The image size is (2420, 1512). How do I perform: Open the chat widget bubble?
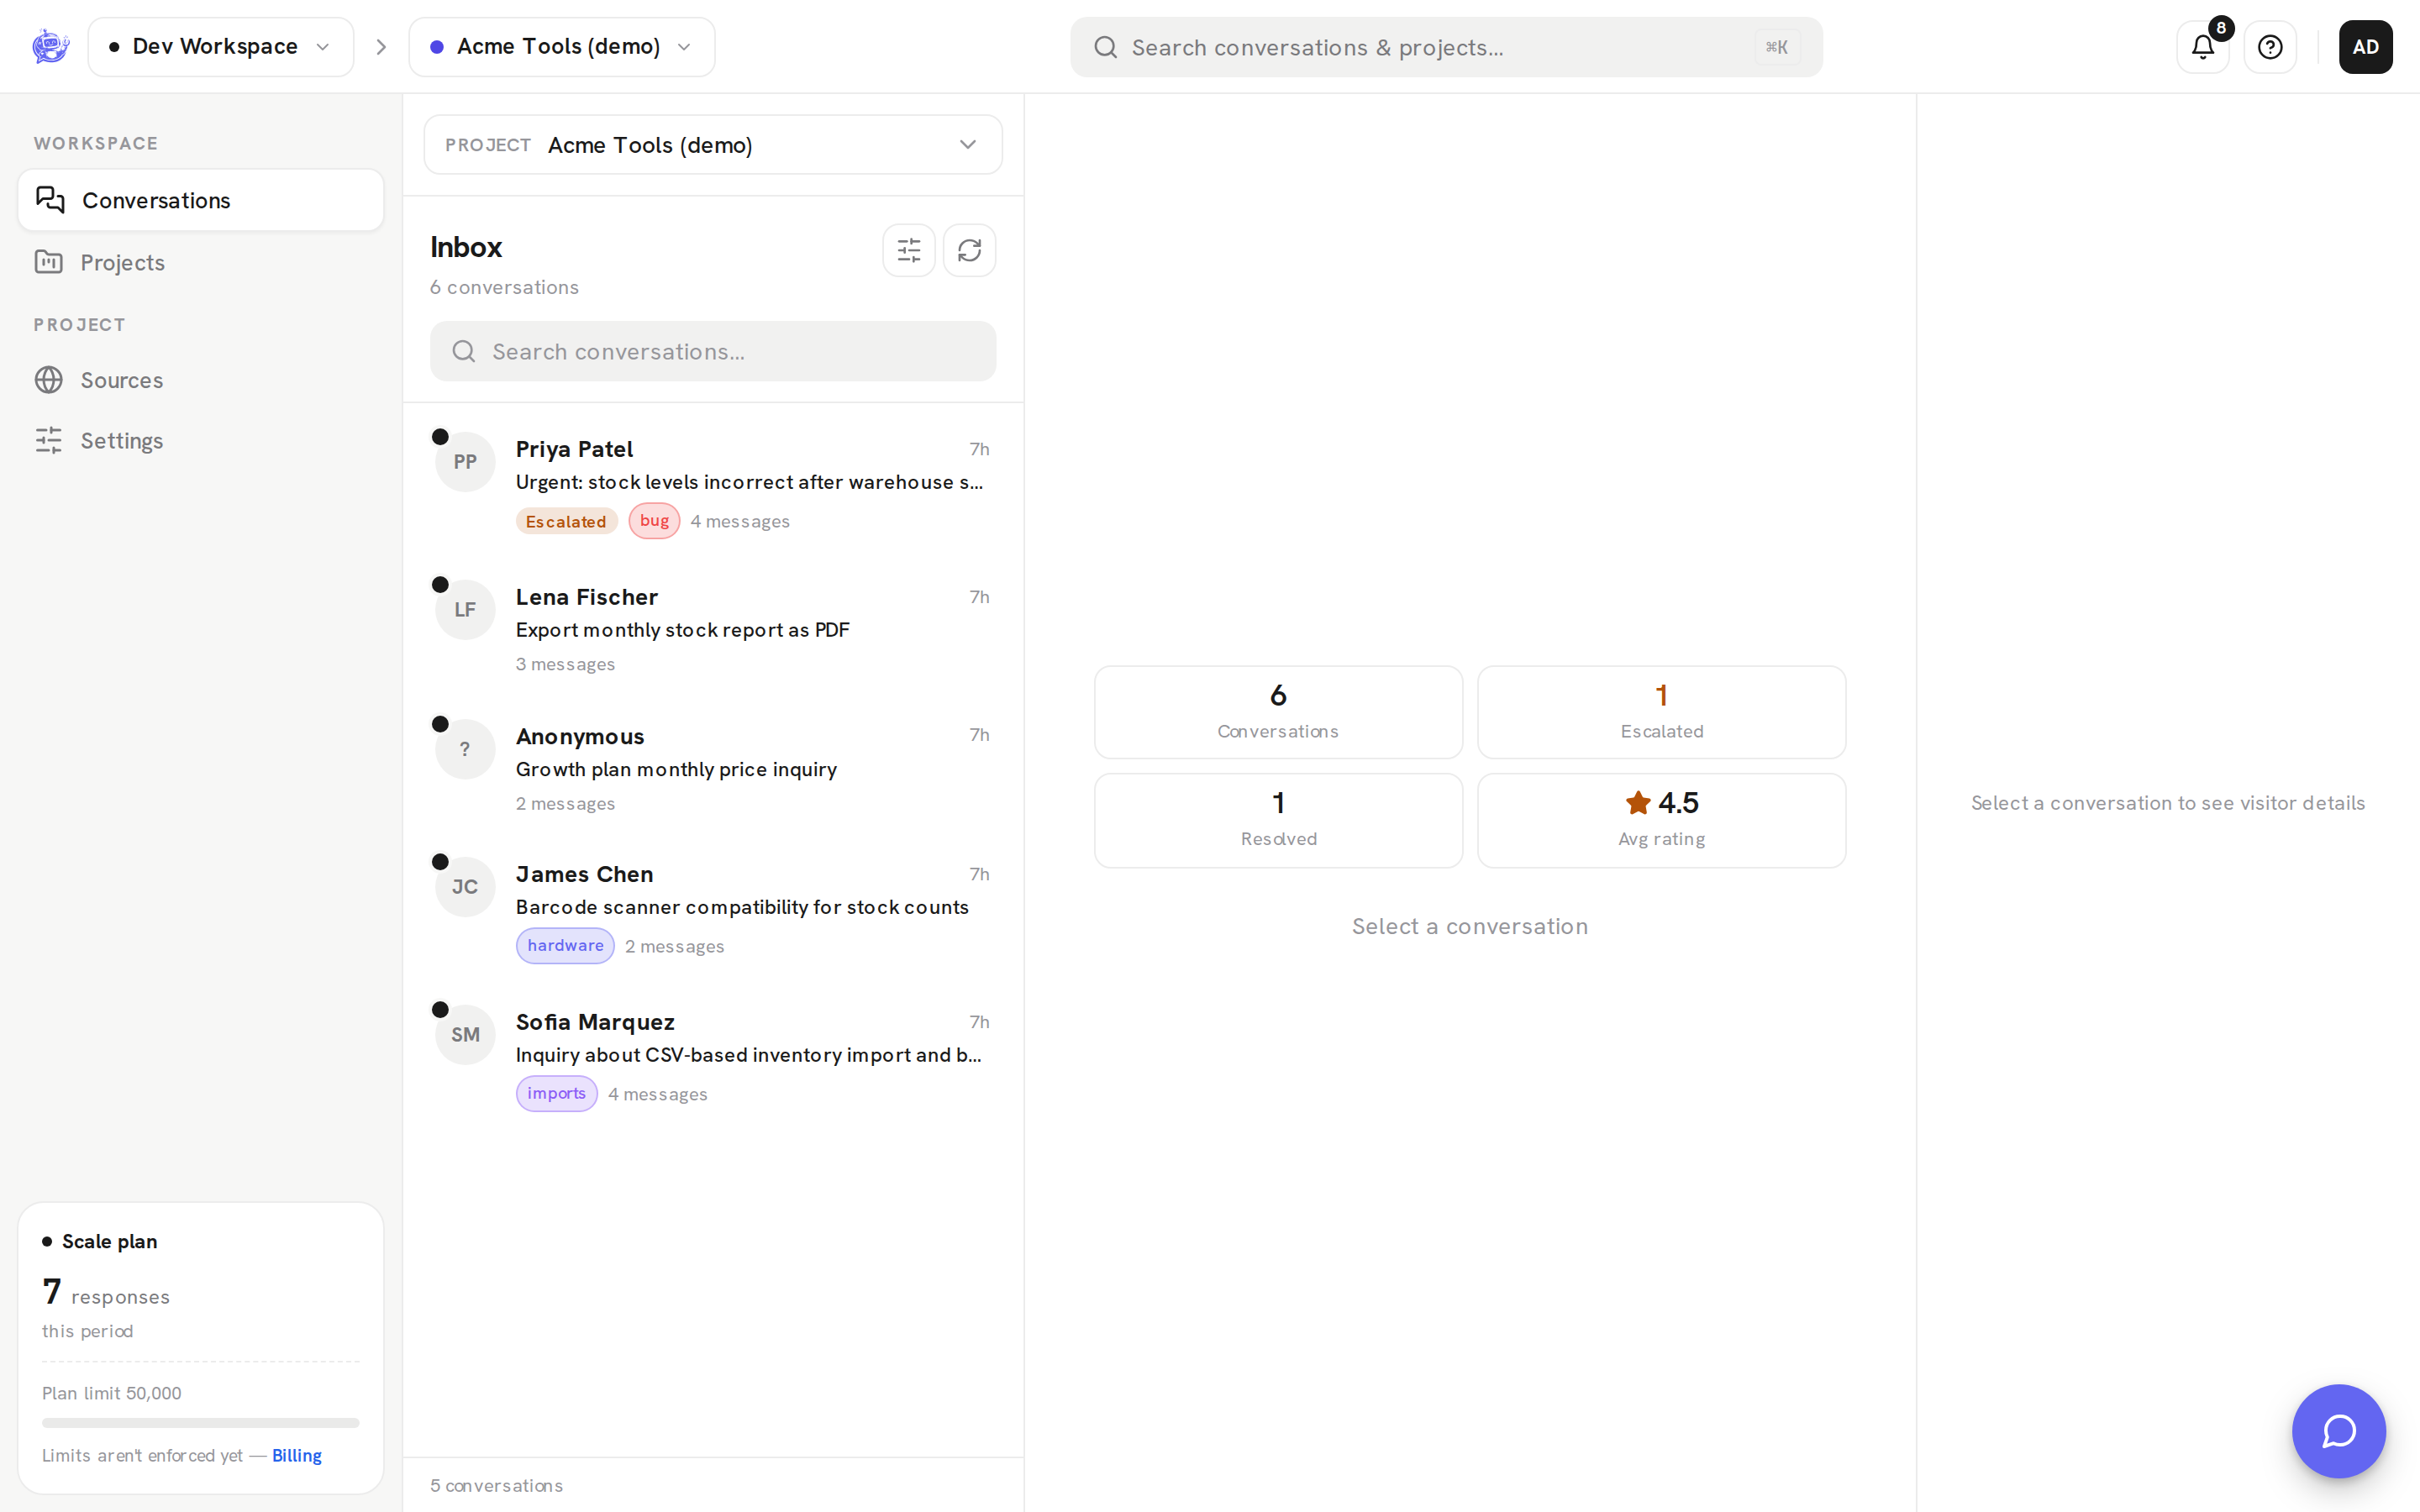pyautogui.click(x=2339, y=1431)
